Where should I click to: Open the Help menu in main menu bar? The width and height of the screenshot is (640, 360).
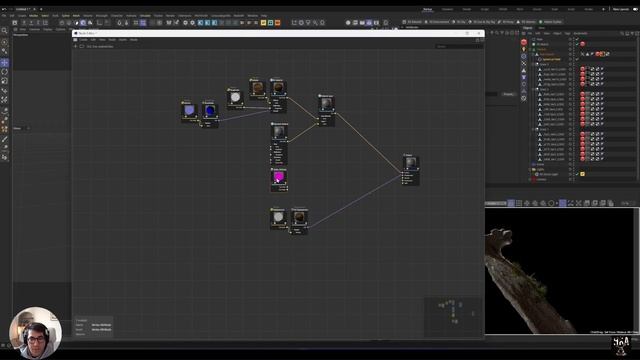(264, 16)
